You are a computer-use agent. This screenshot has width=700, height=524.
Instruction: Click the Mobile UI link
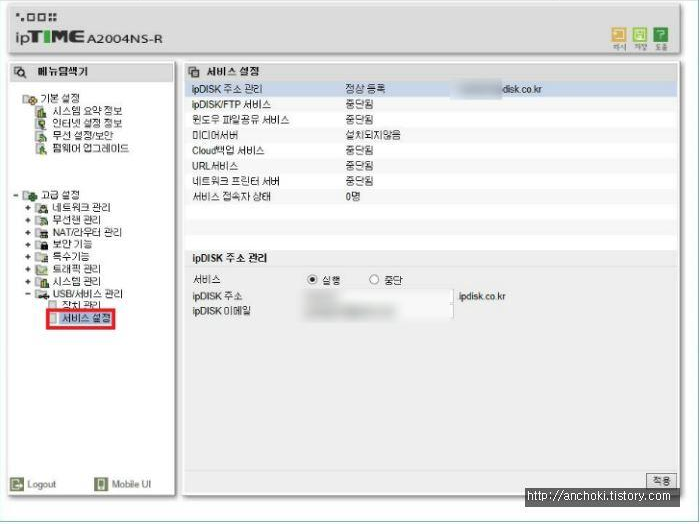click(131, 484)
